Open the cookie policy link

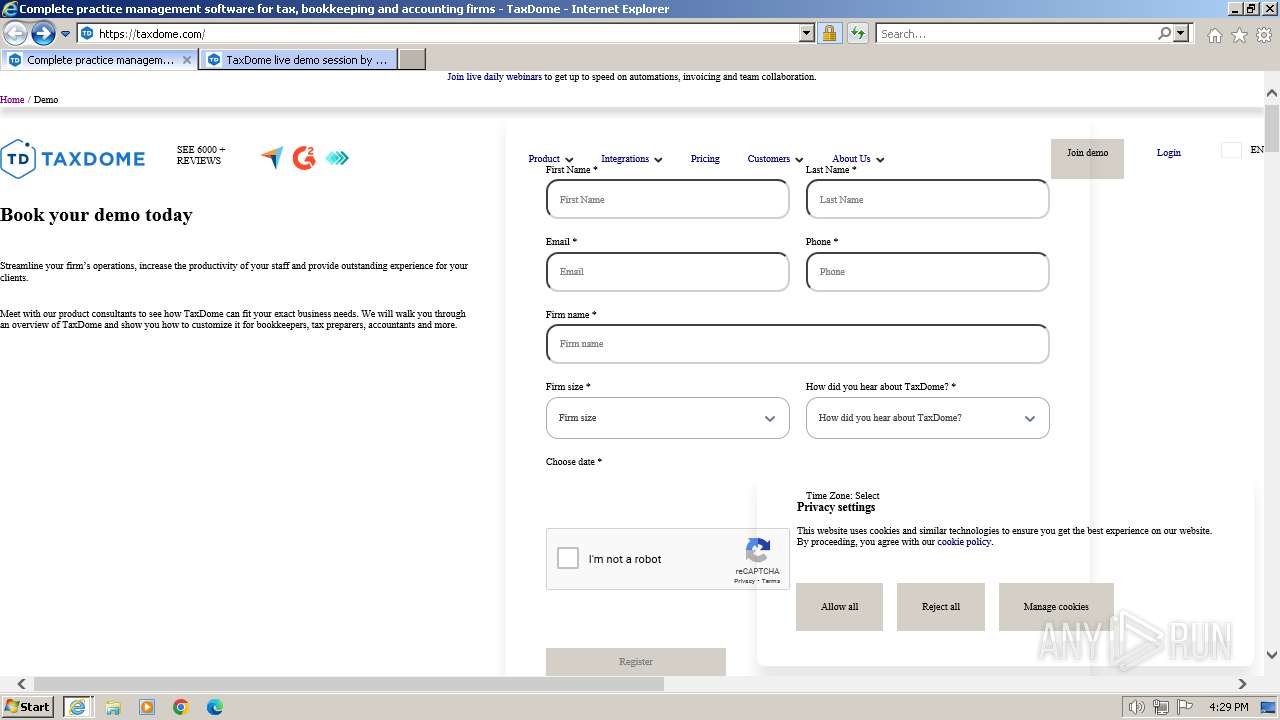pos(964,542)
